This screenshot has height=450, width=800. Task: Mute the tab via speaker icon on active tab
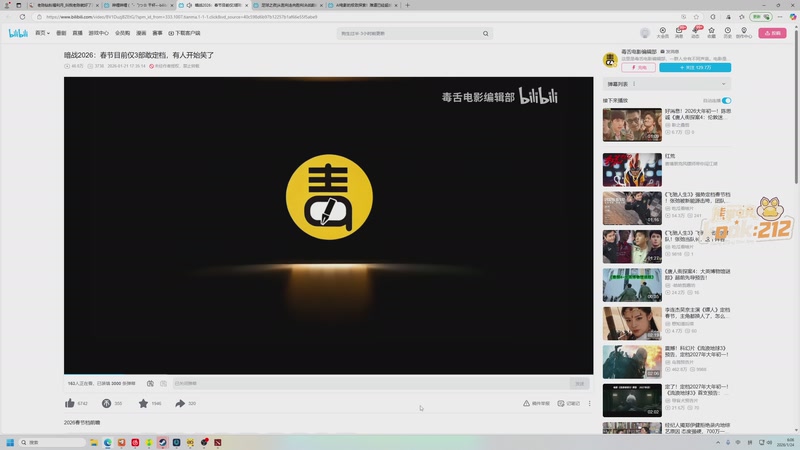click(x=189, y=5)
